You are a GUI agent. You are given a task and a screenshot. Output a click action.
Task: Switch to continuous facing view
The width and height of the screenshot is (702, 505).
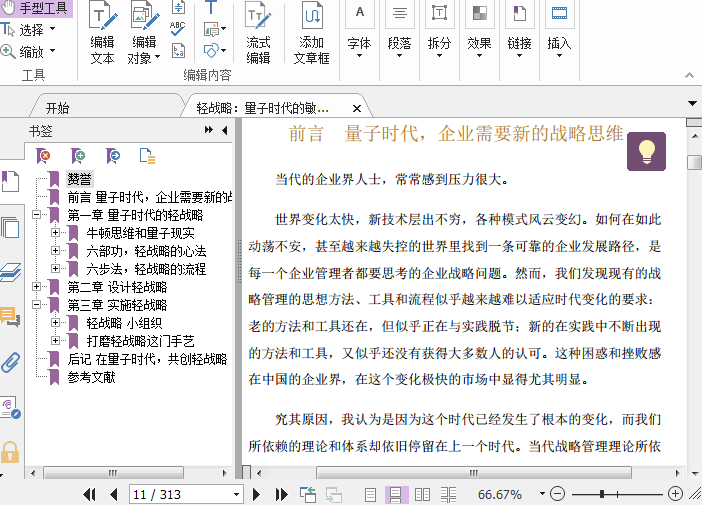[448, 495]
